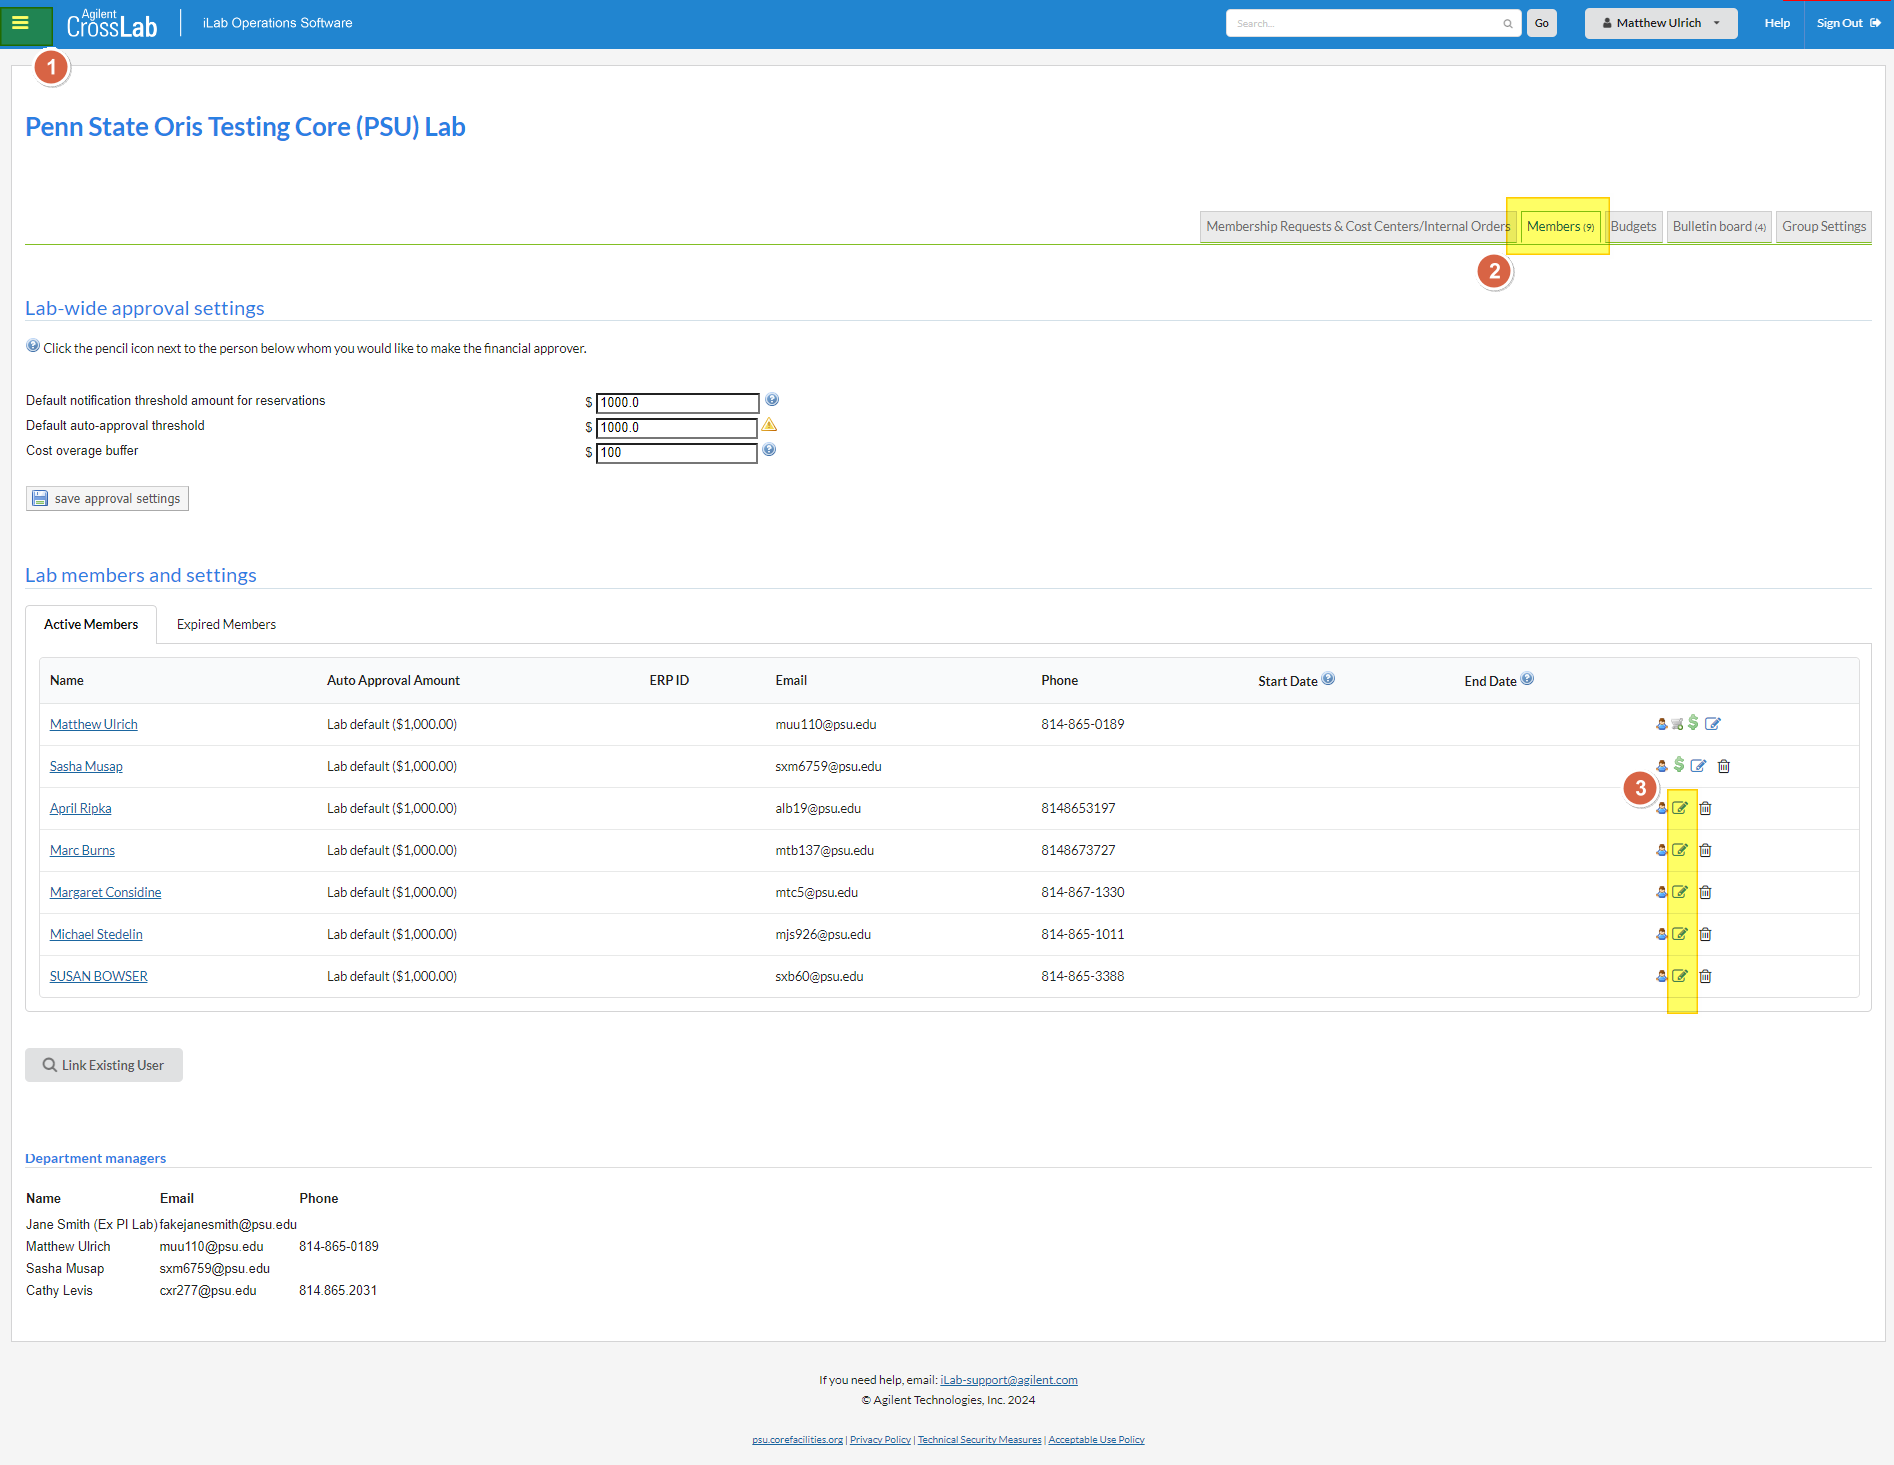Click the help icon next to End Date
Screen dimensions: 1894x1465
coord(1527,679)
